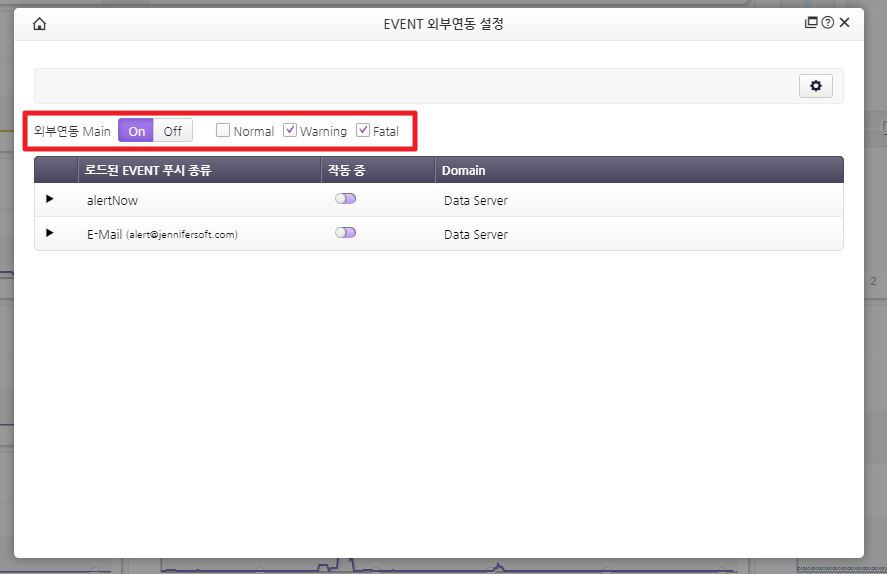Toggle the E-Mail 작동 중 switch
Image resolution: width=887 pixels, height=574 pixels.
click(x=346, y=233)
